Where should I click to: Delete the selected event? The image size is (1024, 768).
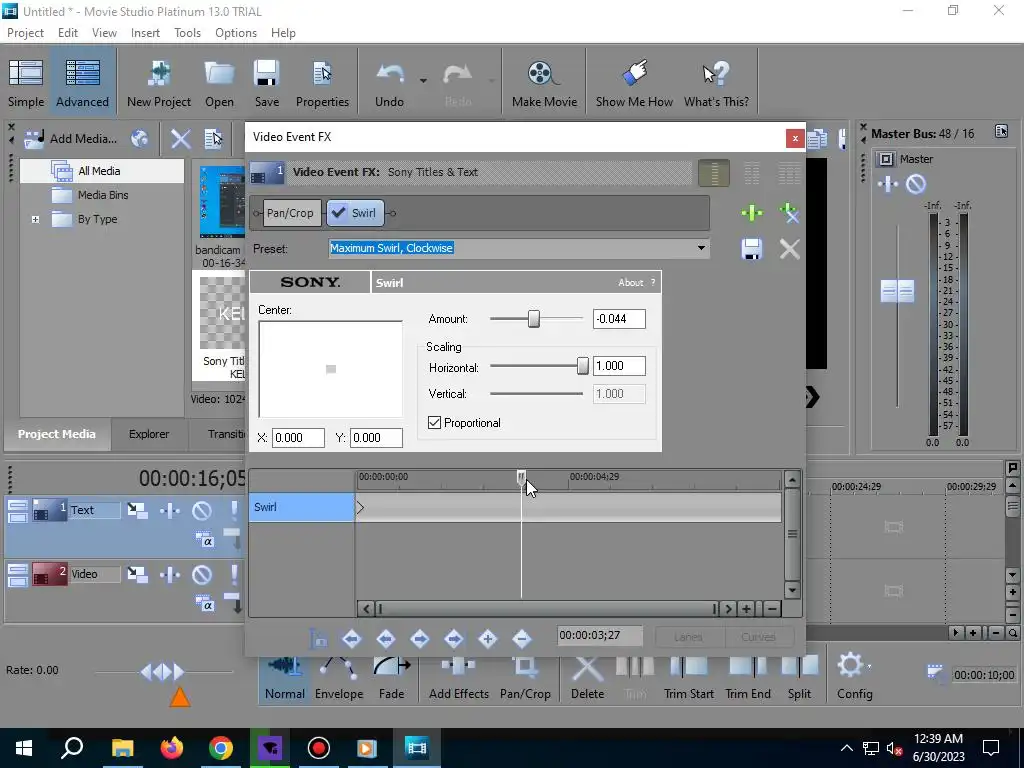click(x=587, y=678)
